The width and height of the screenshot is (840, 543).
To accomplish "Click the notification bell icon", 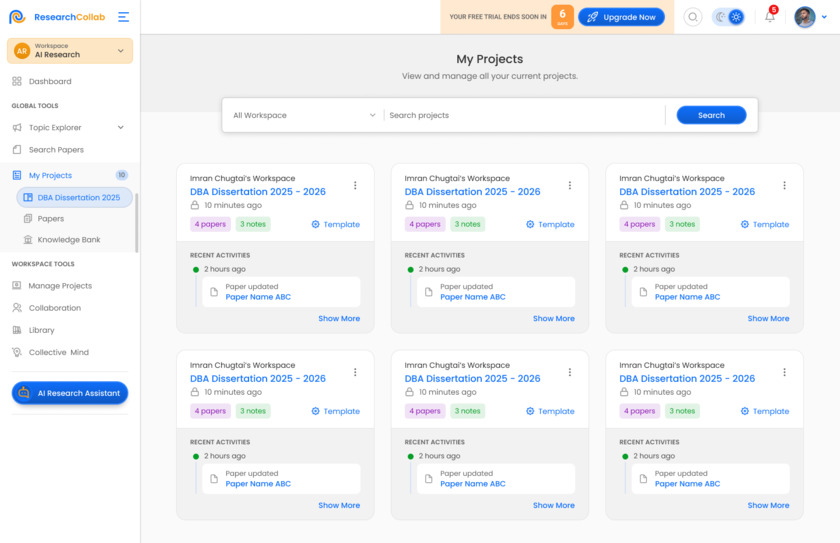I will coord(770,17).
